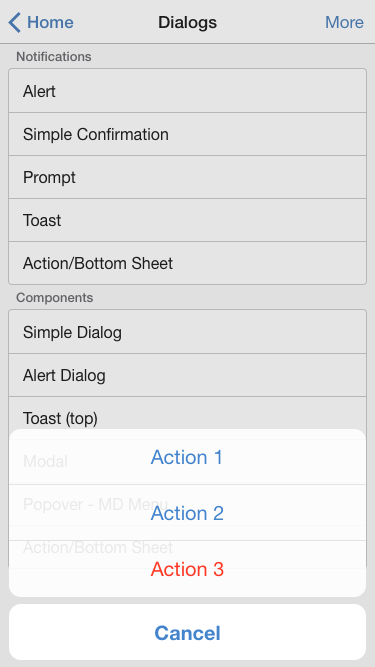Tap the Toast (top) item
375x667 pixels.
pyautogui.click(x=188, y=413)
